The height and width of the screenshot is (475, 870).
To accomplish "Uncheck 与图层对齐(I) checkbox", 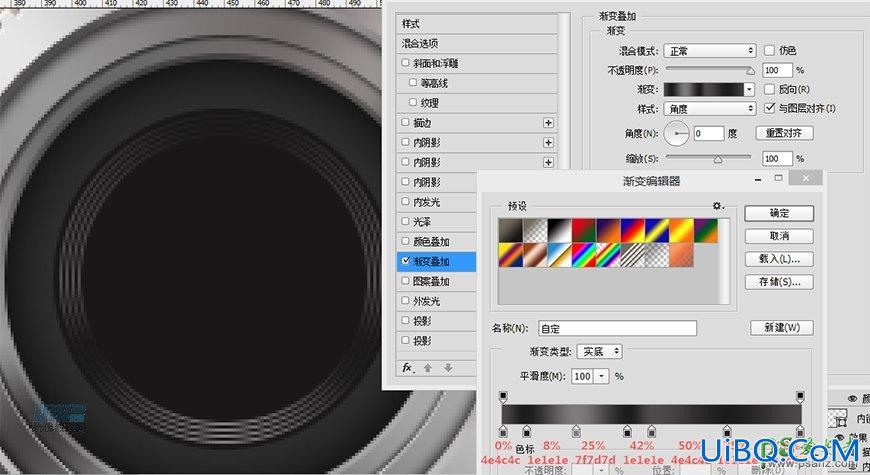I will tap(769, 108).
